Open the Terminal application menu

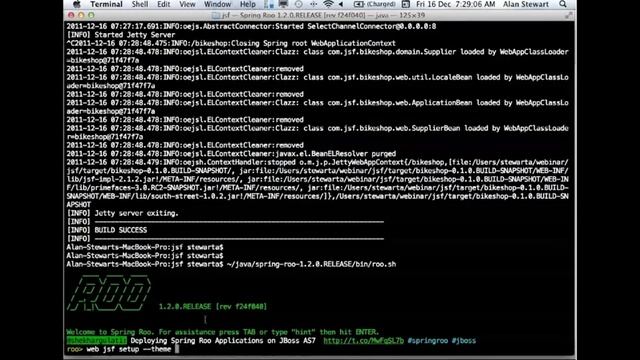click(x=106, y=4)
